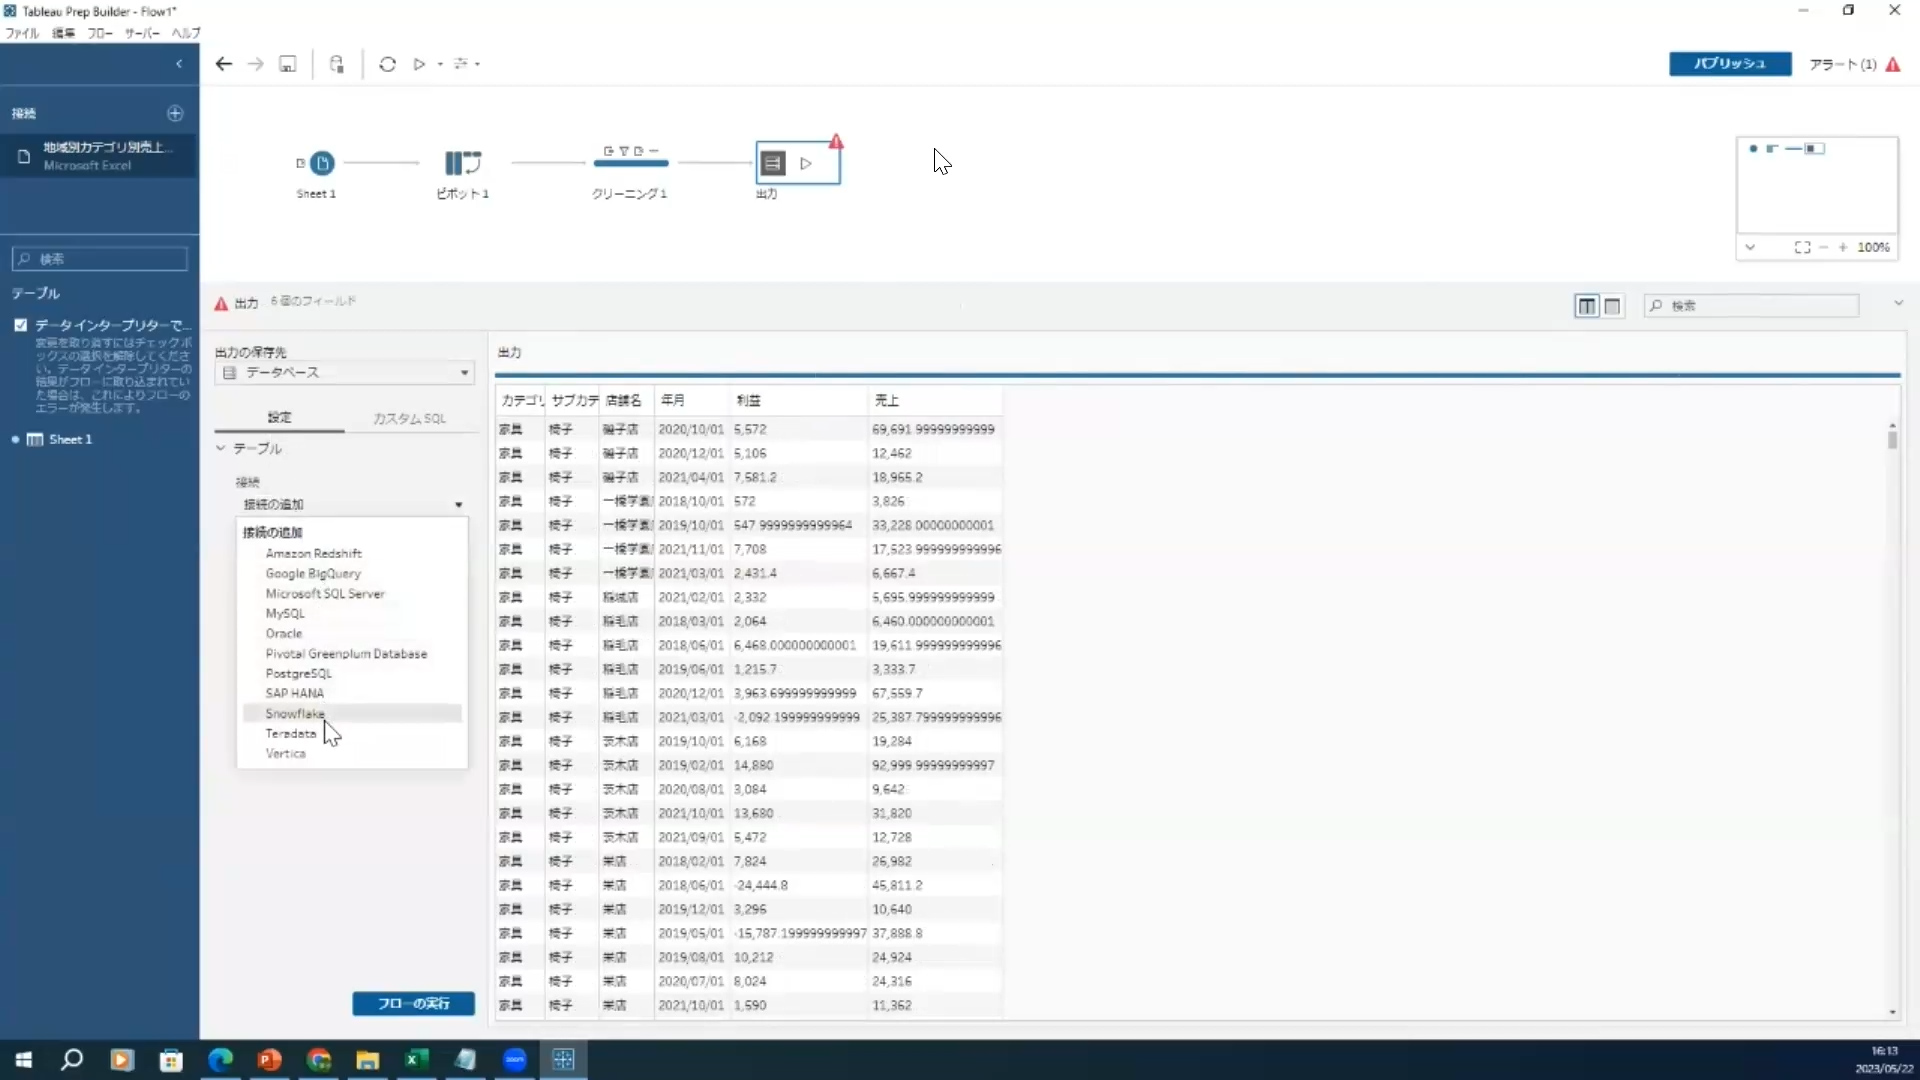Open the アラート alert indicator
The image size is (1920, 1080).
pos(1855,64)
